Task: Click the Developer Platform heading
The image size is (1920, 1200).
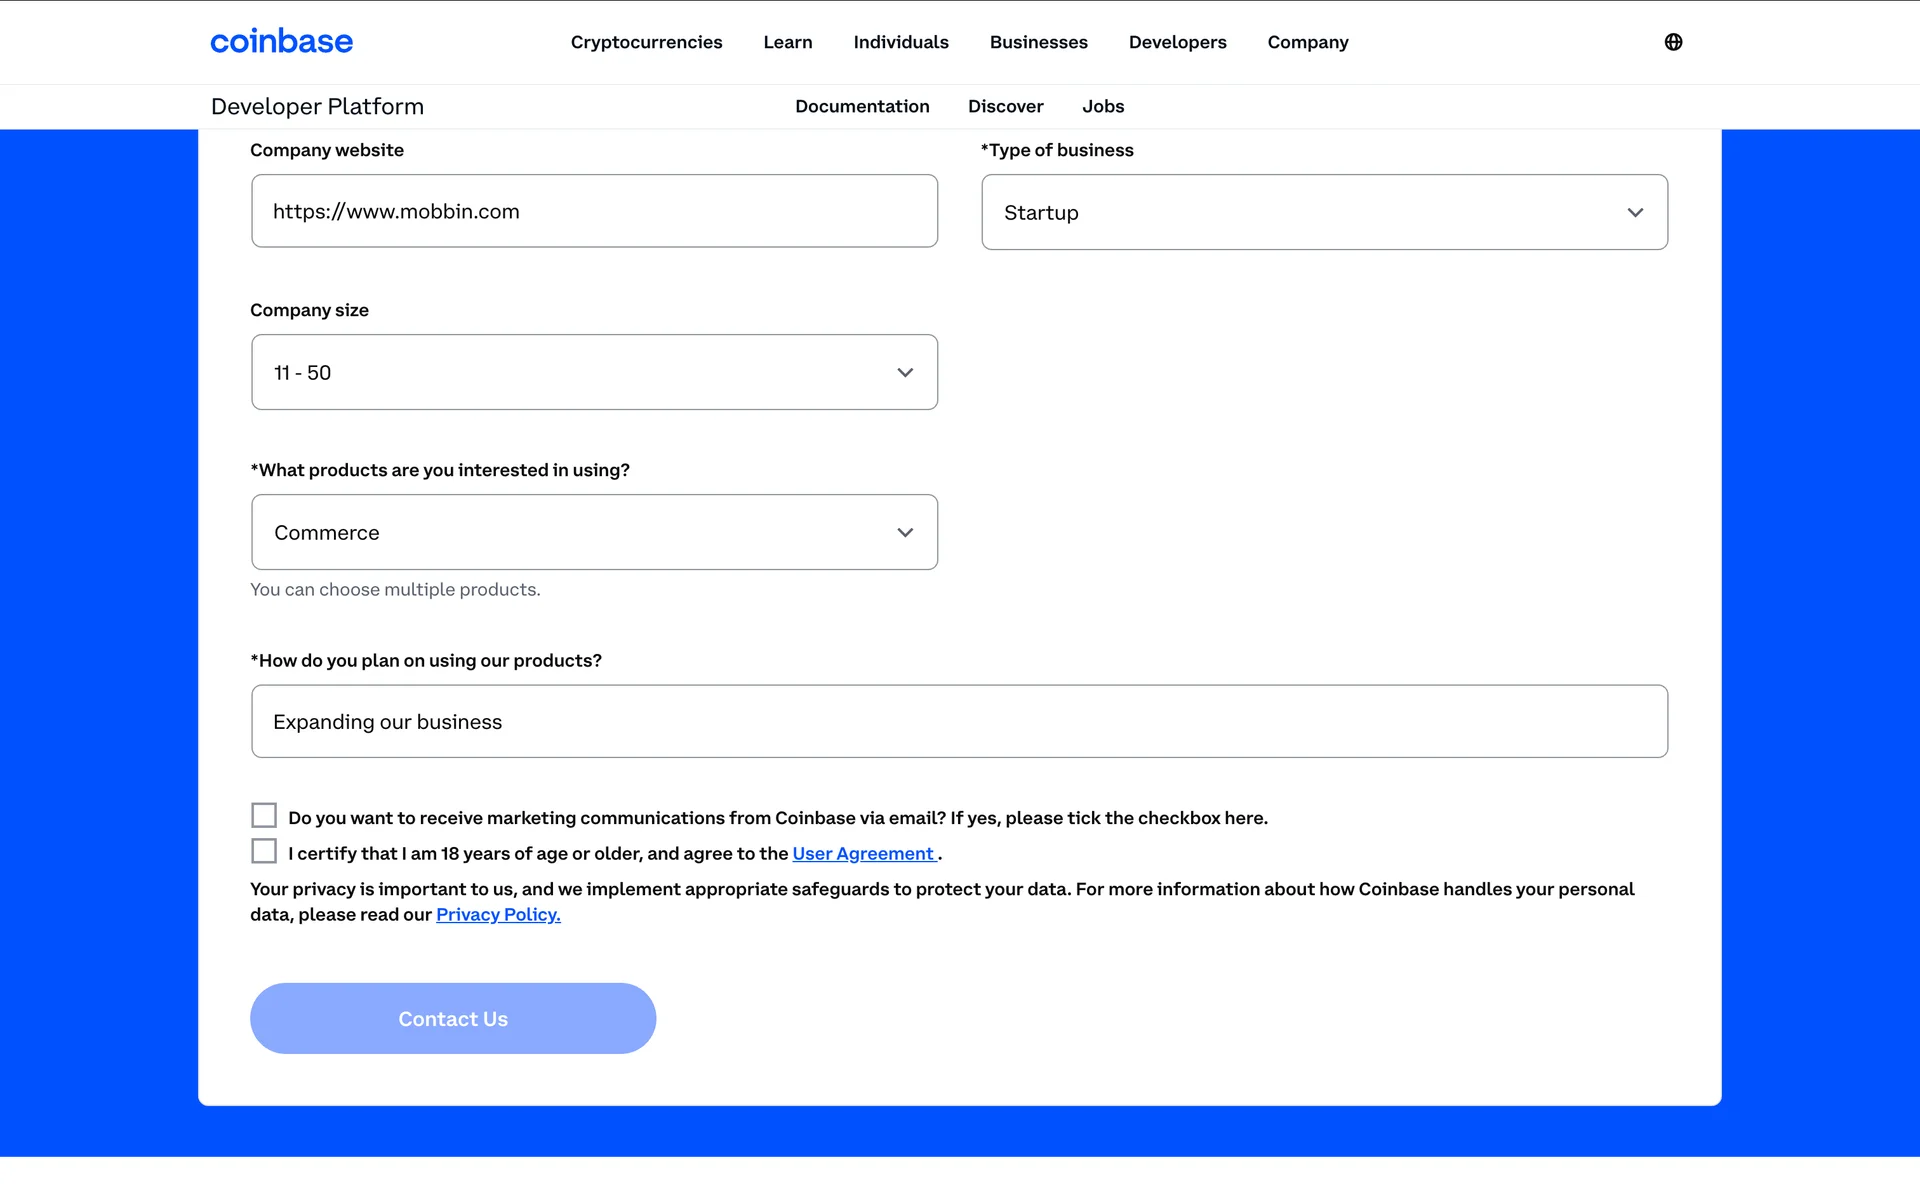Action: (x=317, y=106)
